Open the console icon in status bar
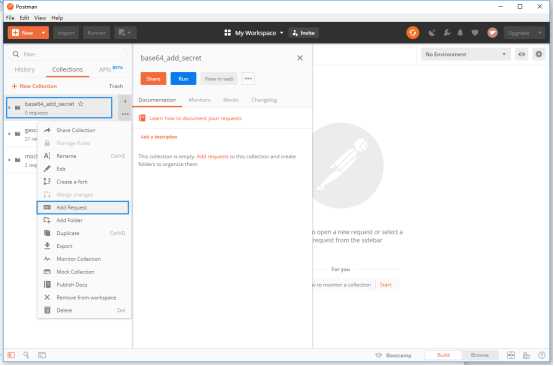The width and height of the screenshot is (554, 366). pyautogui.click(x=42, y=355)
